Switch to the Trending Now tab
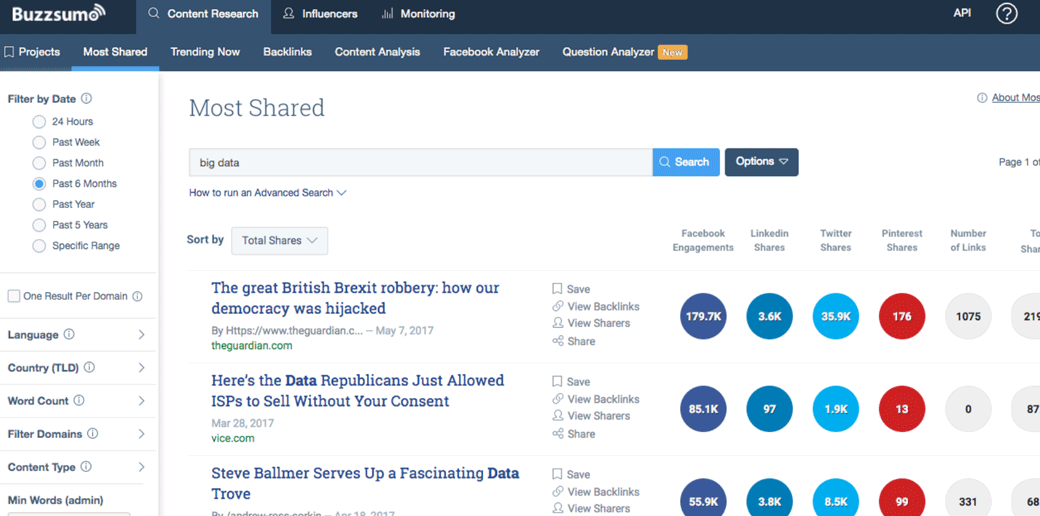 click(205, 52)
